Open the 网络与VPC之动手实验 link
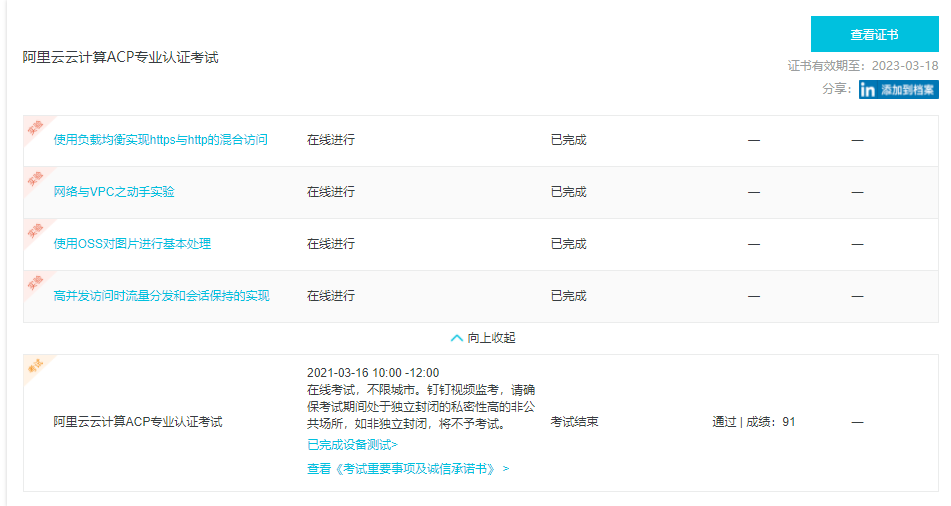The image size is (951, 506). pyautogui.click(x=114, y=192)
